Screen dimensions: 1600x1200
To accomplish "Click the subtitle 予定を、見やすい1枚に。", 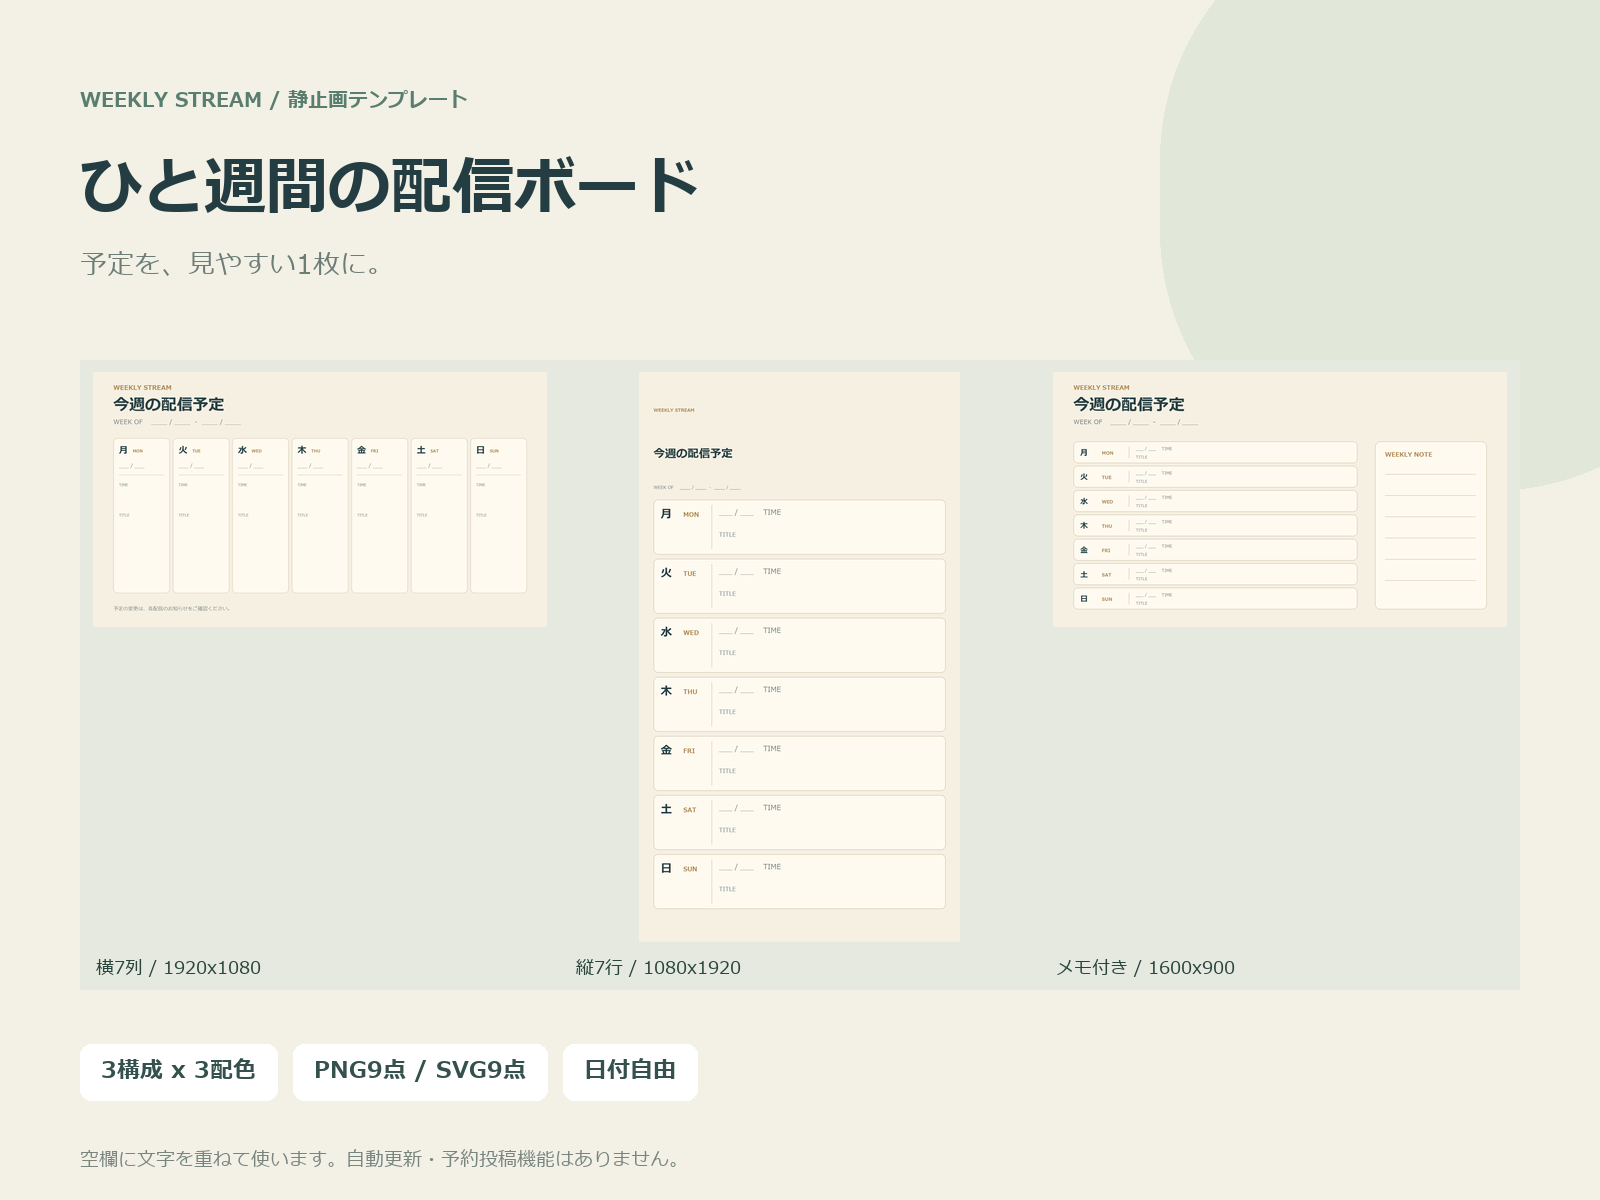I will [x=232, y=264].
